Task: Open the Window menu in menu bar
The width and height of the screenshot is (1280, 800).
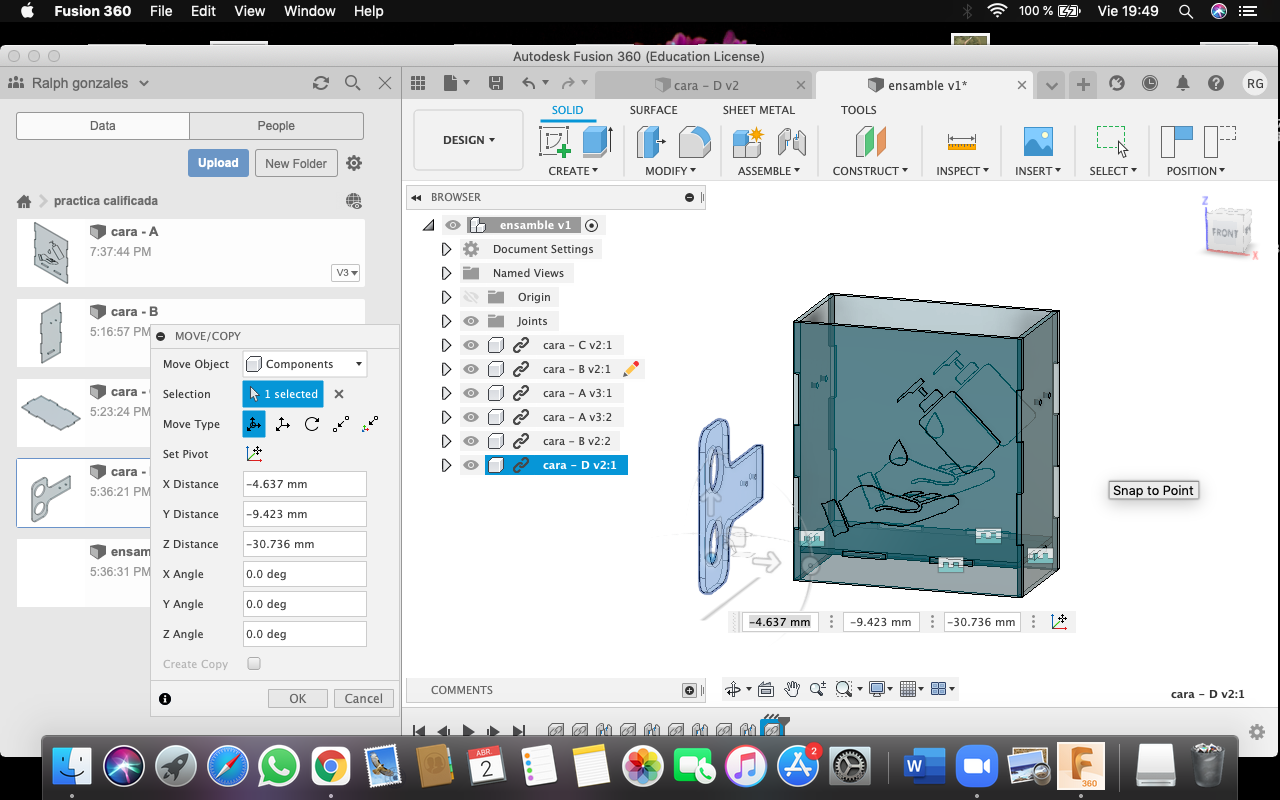Action: point(310,11)
